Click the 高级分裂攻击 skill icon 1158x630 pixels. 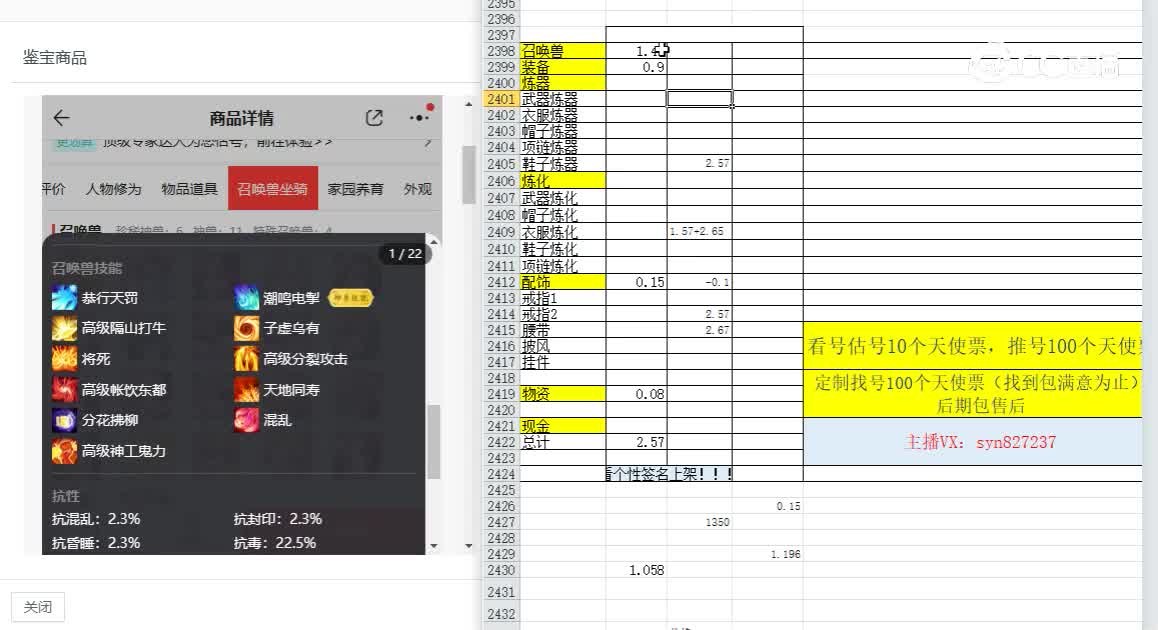248,358
